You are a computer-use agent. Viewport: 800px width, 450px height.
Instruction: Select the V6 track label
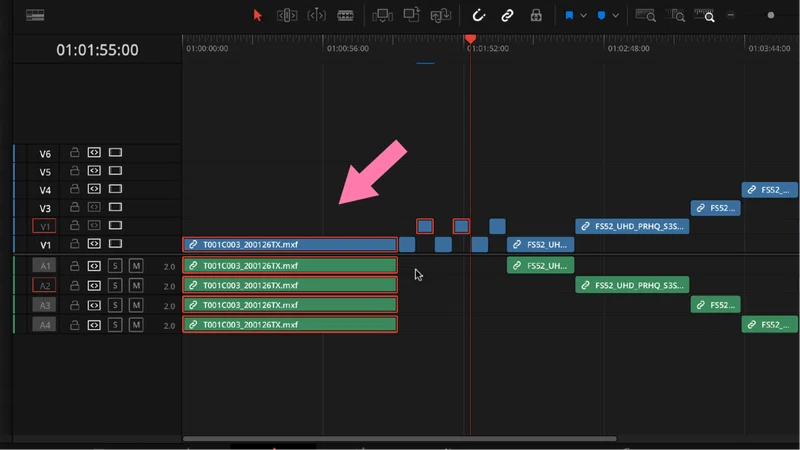45,154
